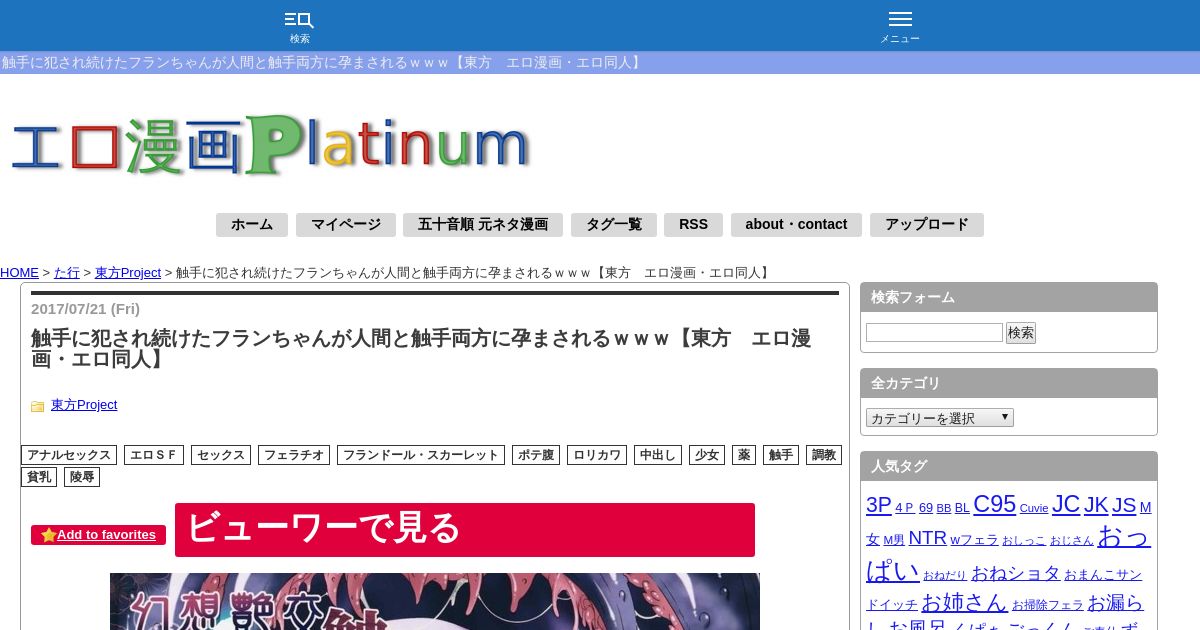Click the cover image thumbnail below the buttons
Image resolution: width=1200 pixels, height=630 pixels.
(x=435, y=601)
